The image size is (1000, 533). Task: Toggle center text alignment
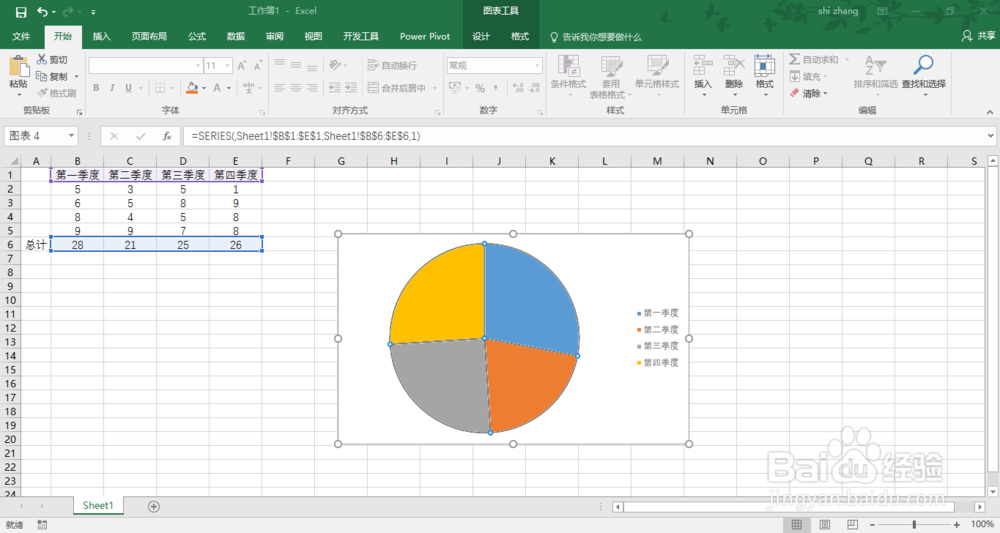click(295, 88)
